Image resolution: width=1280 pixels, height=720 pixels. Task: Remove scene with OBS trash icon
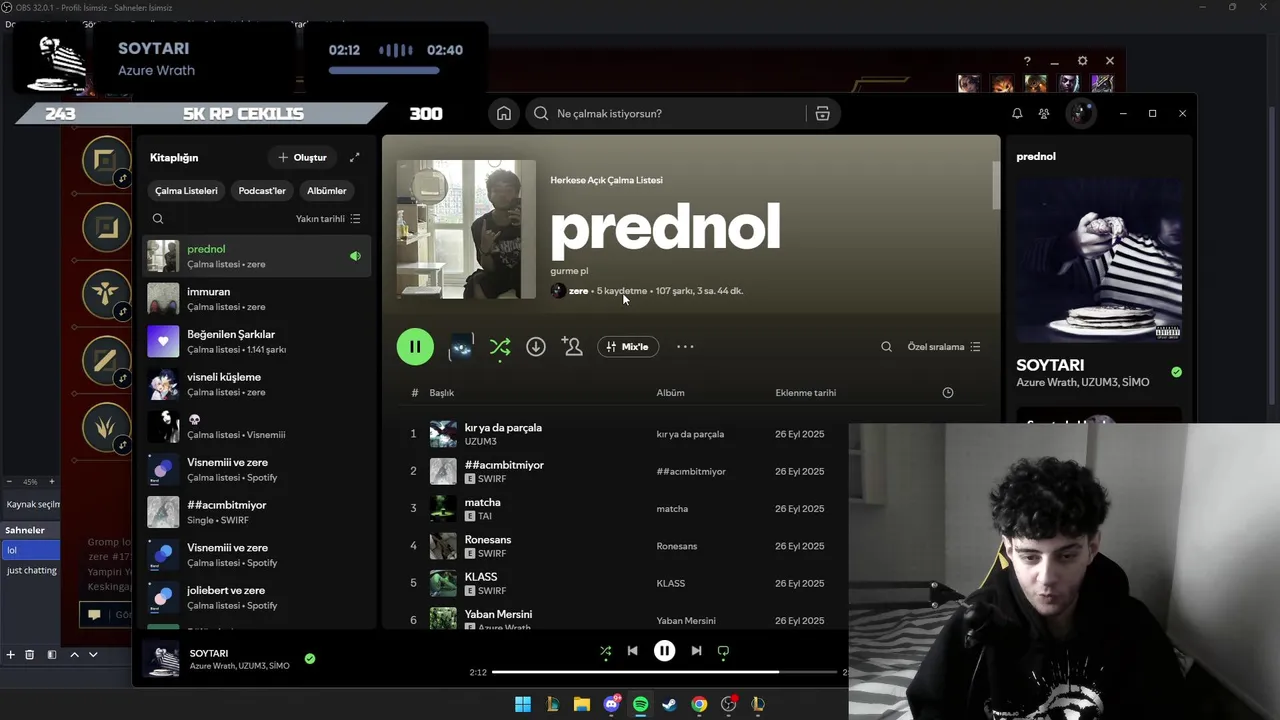[x=29, y=655]
